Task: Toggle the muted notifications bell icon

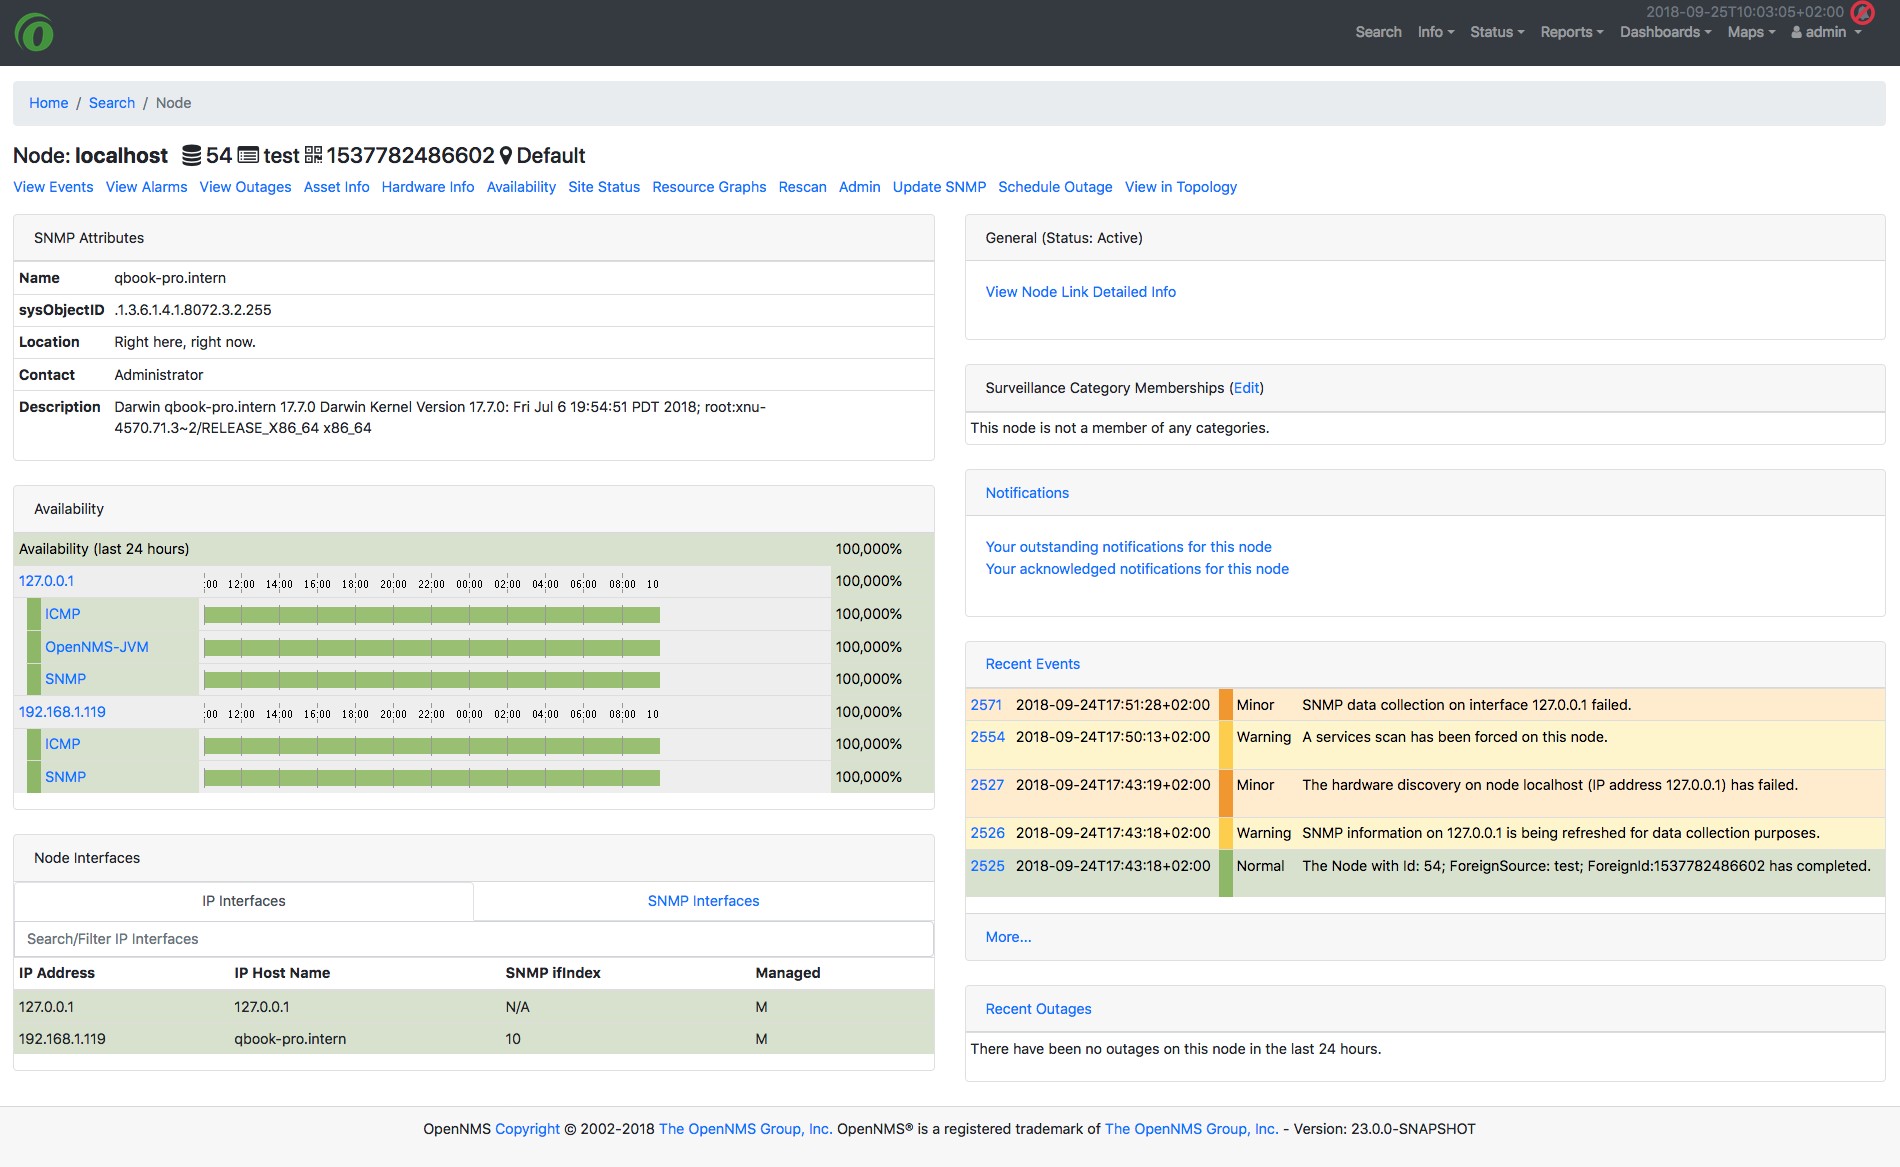Action: (x=1862, y=15)
